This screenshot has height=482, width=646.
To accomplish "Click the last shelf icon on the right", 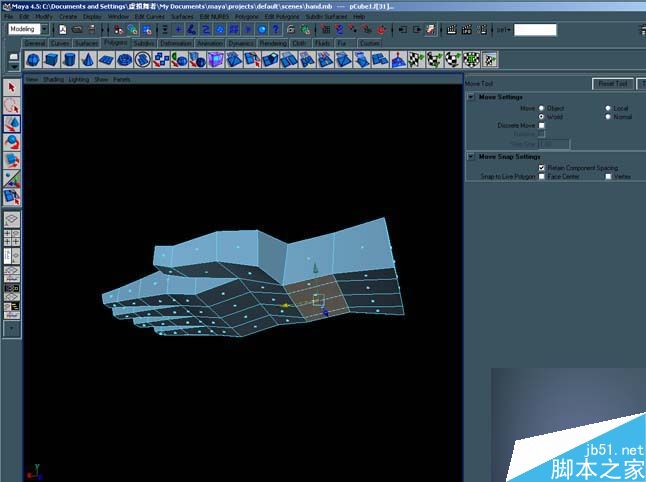I will [489, 59].
